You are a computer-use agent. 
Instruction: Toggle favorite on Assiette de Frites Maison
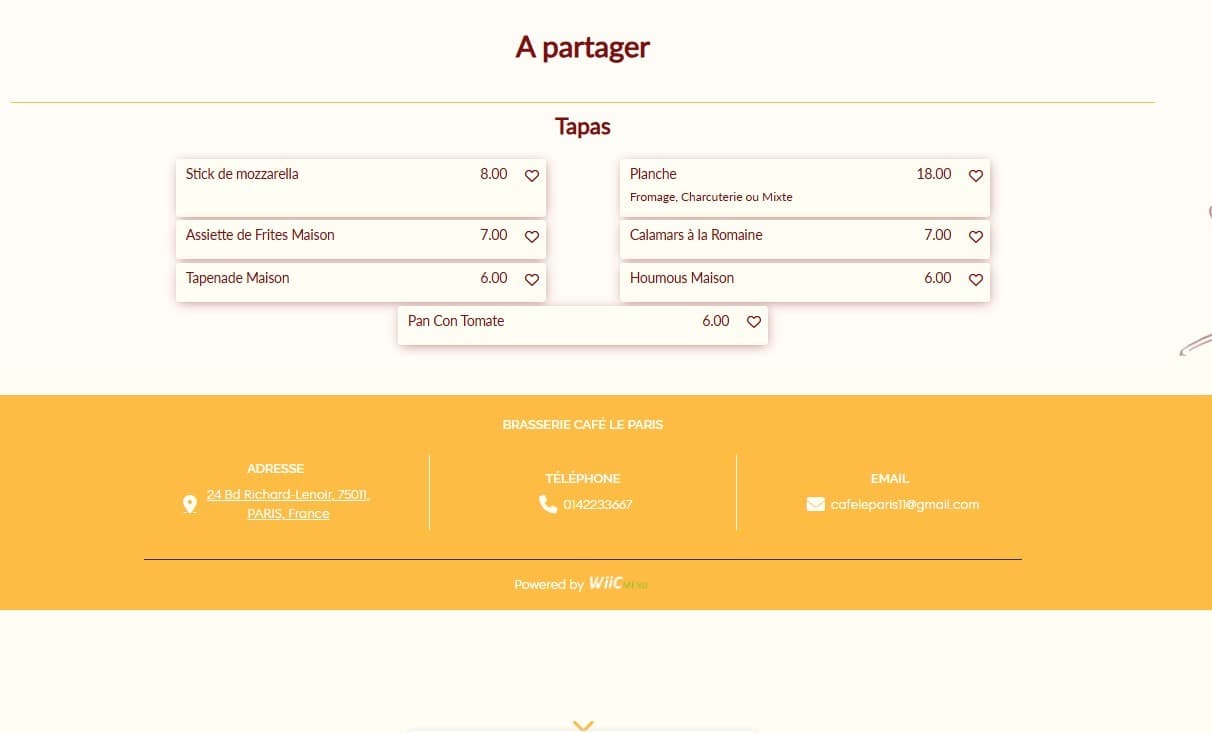[x=531, y=237]
